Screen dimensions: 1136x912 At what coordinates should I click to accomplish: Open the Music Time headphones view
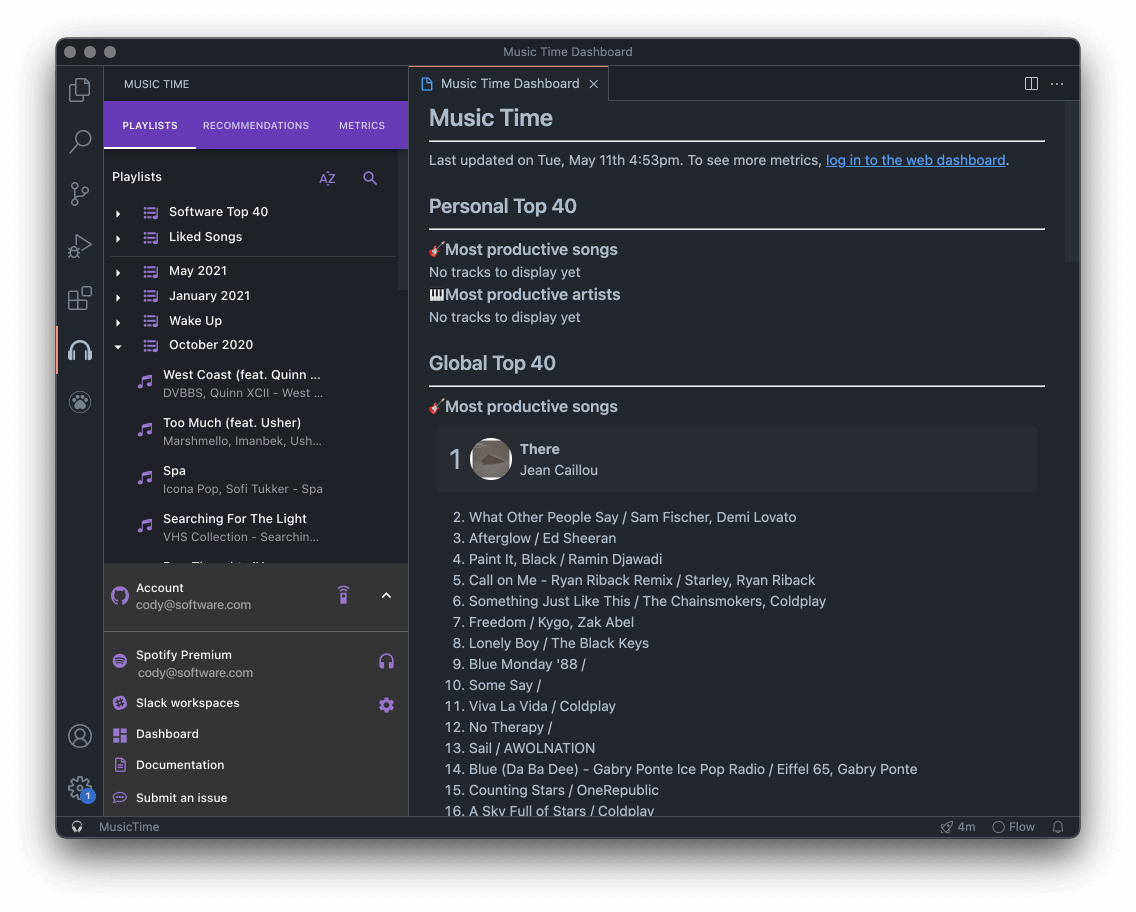[79, 350]
